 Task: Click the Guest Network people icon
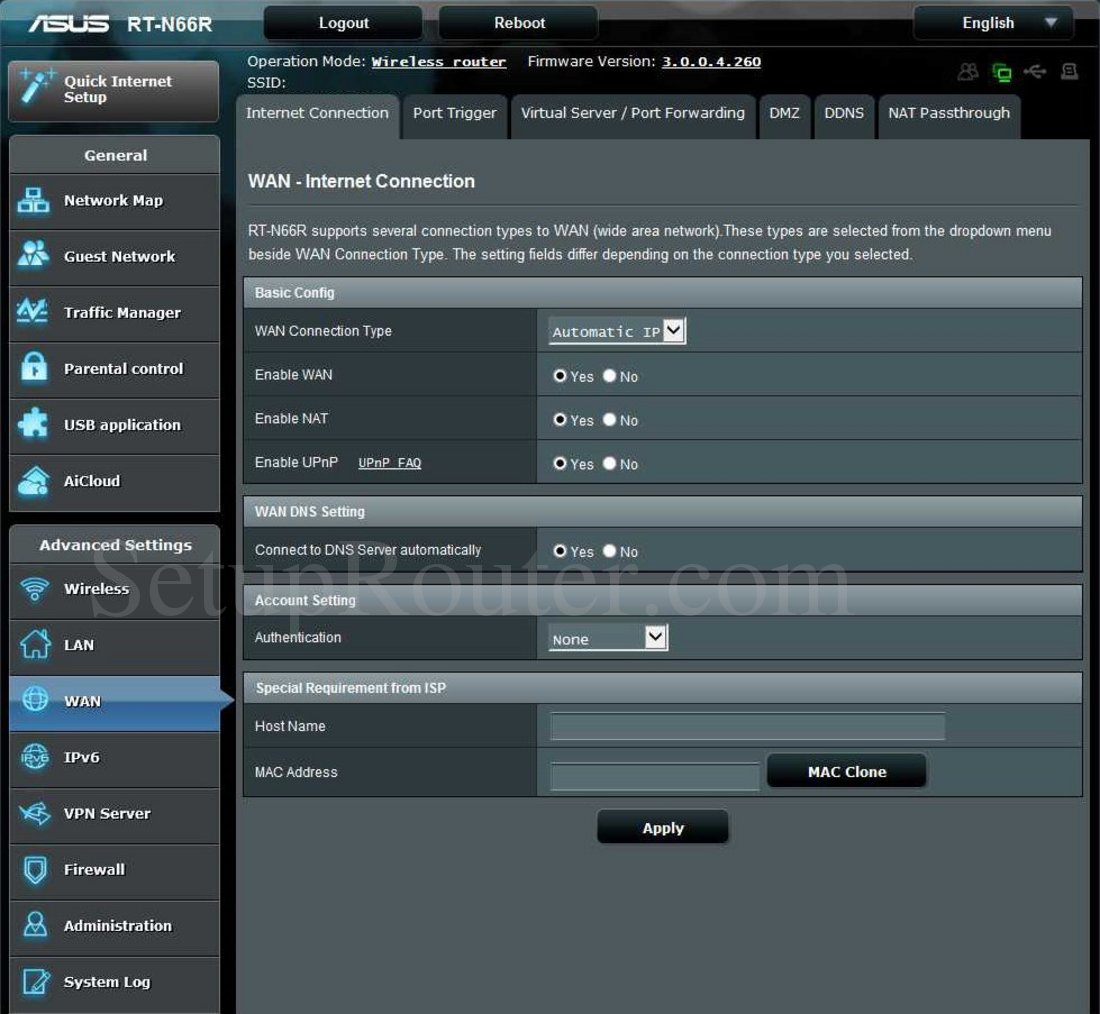[x=34, y=255]
